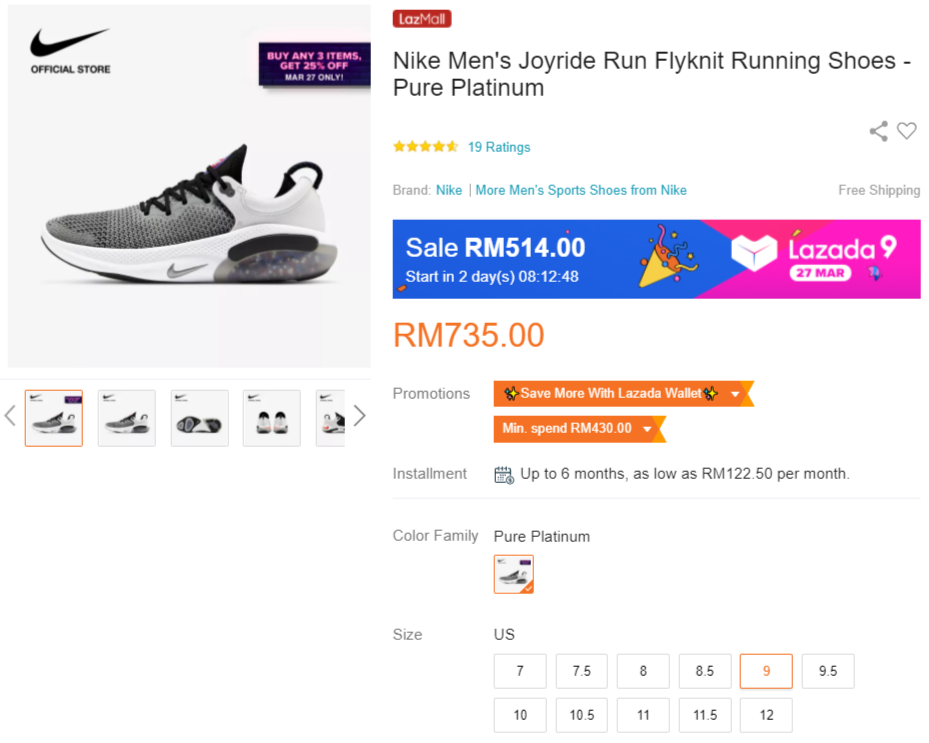
Task: Open the Nike brand link
Action: (x=449, y=190)
